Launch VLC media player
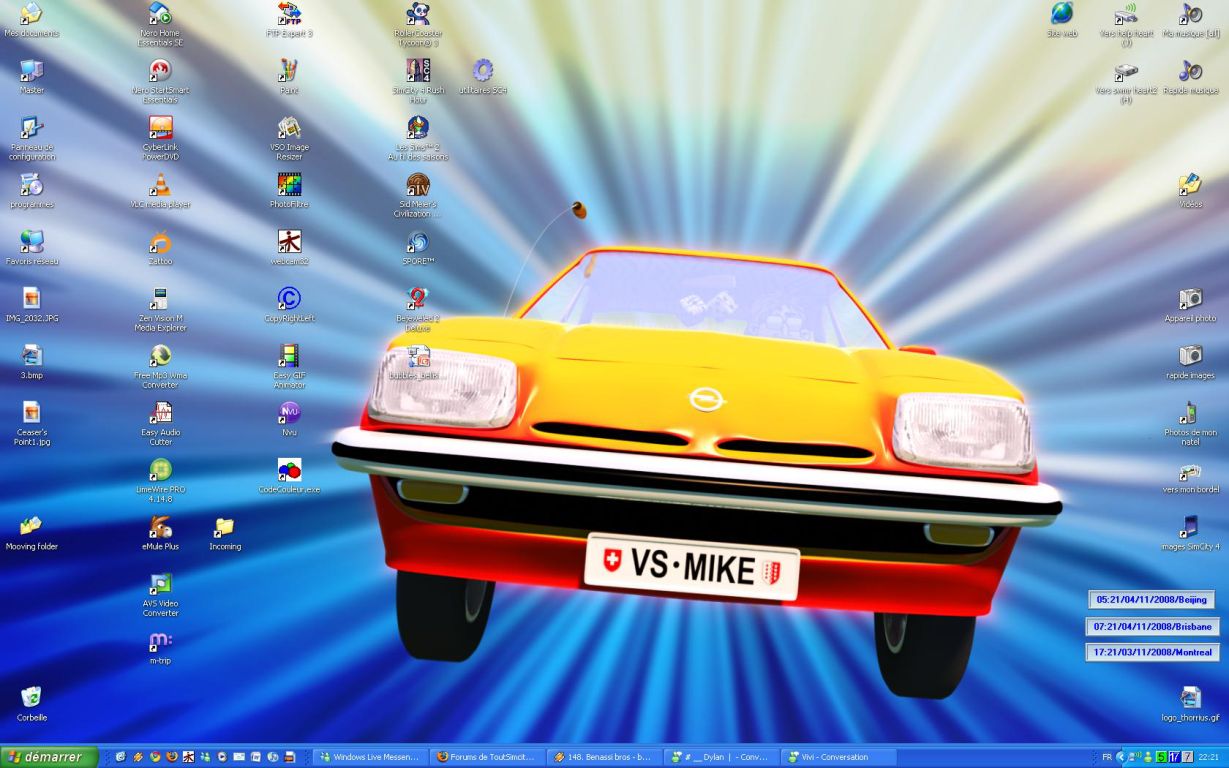Viewport: 1229px width, 768px height. coord(160,185)
